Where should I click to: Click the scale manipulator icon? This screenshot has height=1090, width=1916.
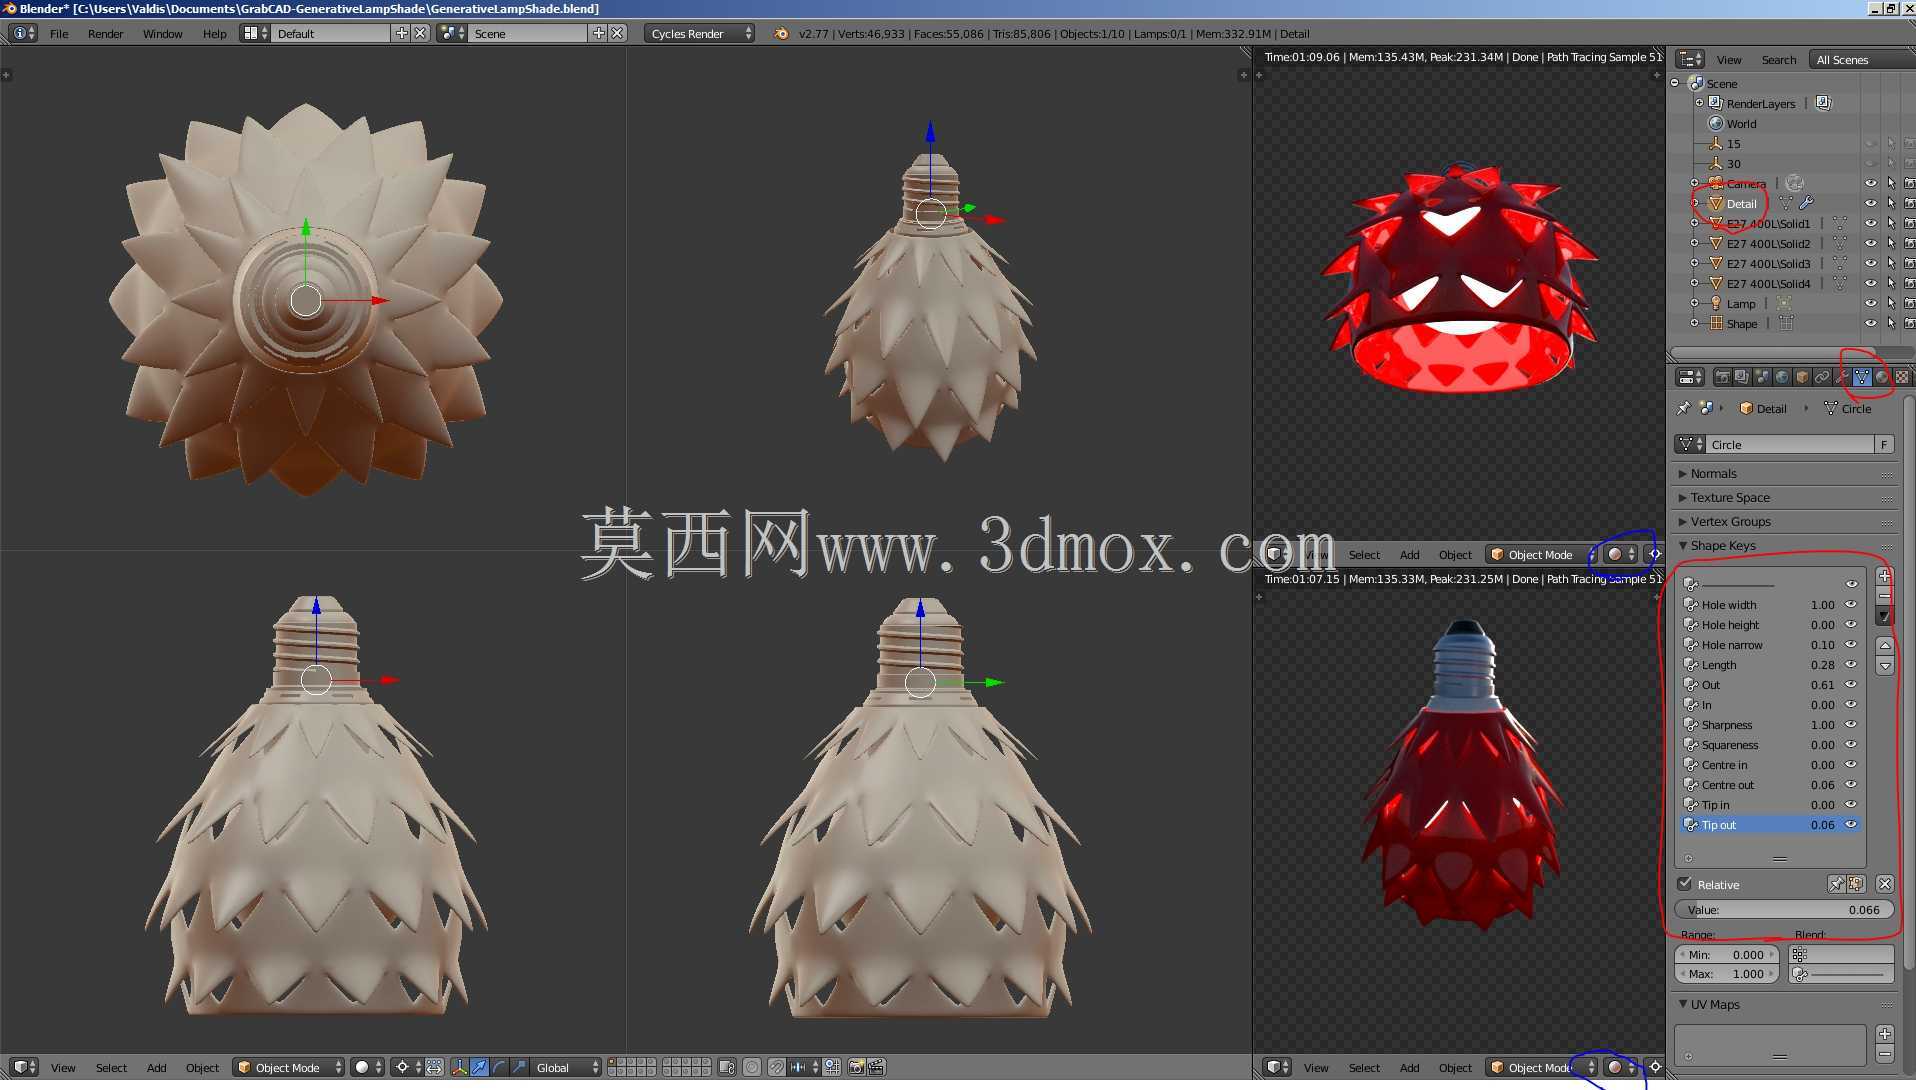[x=519, y=1067]
